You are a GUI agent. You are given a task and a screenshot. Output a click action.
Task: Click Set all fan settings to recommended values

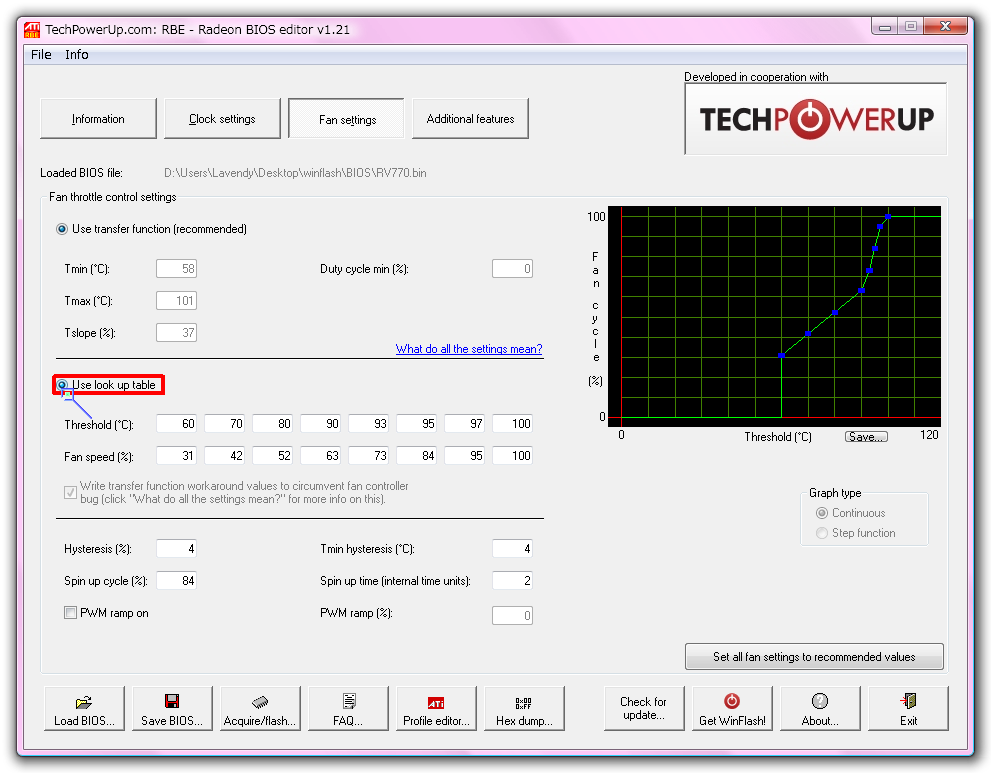coord(814,657)
